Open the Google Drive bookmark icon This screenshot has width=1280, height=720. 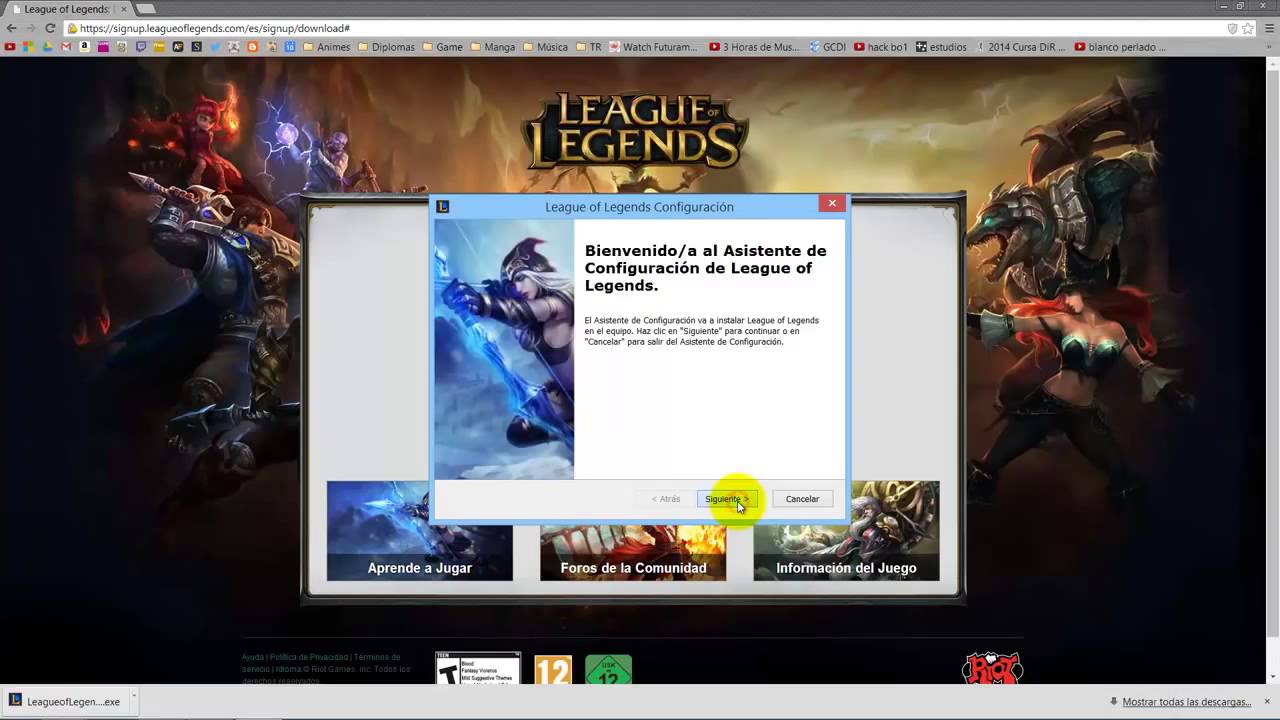click(x=47, y=47)
